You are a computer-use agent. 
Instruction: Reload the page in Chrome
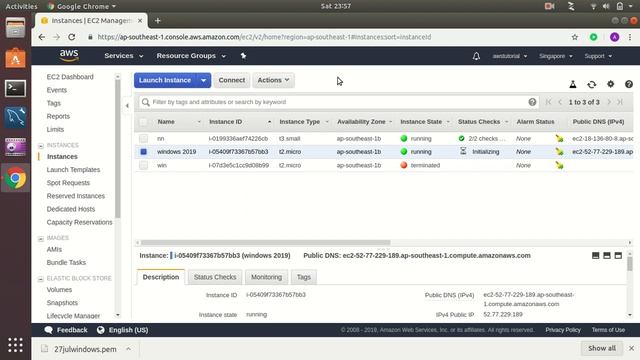tap(71, 37)
